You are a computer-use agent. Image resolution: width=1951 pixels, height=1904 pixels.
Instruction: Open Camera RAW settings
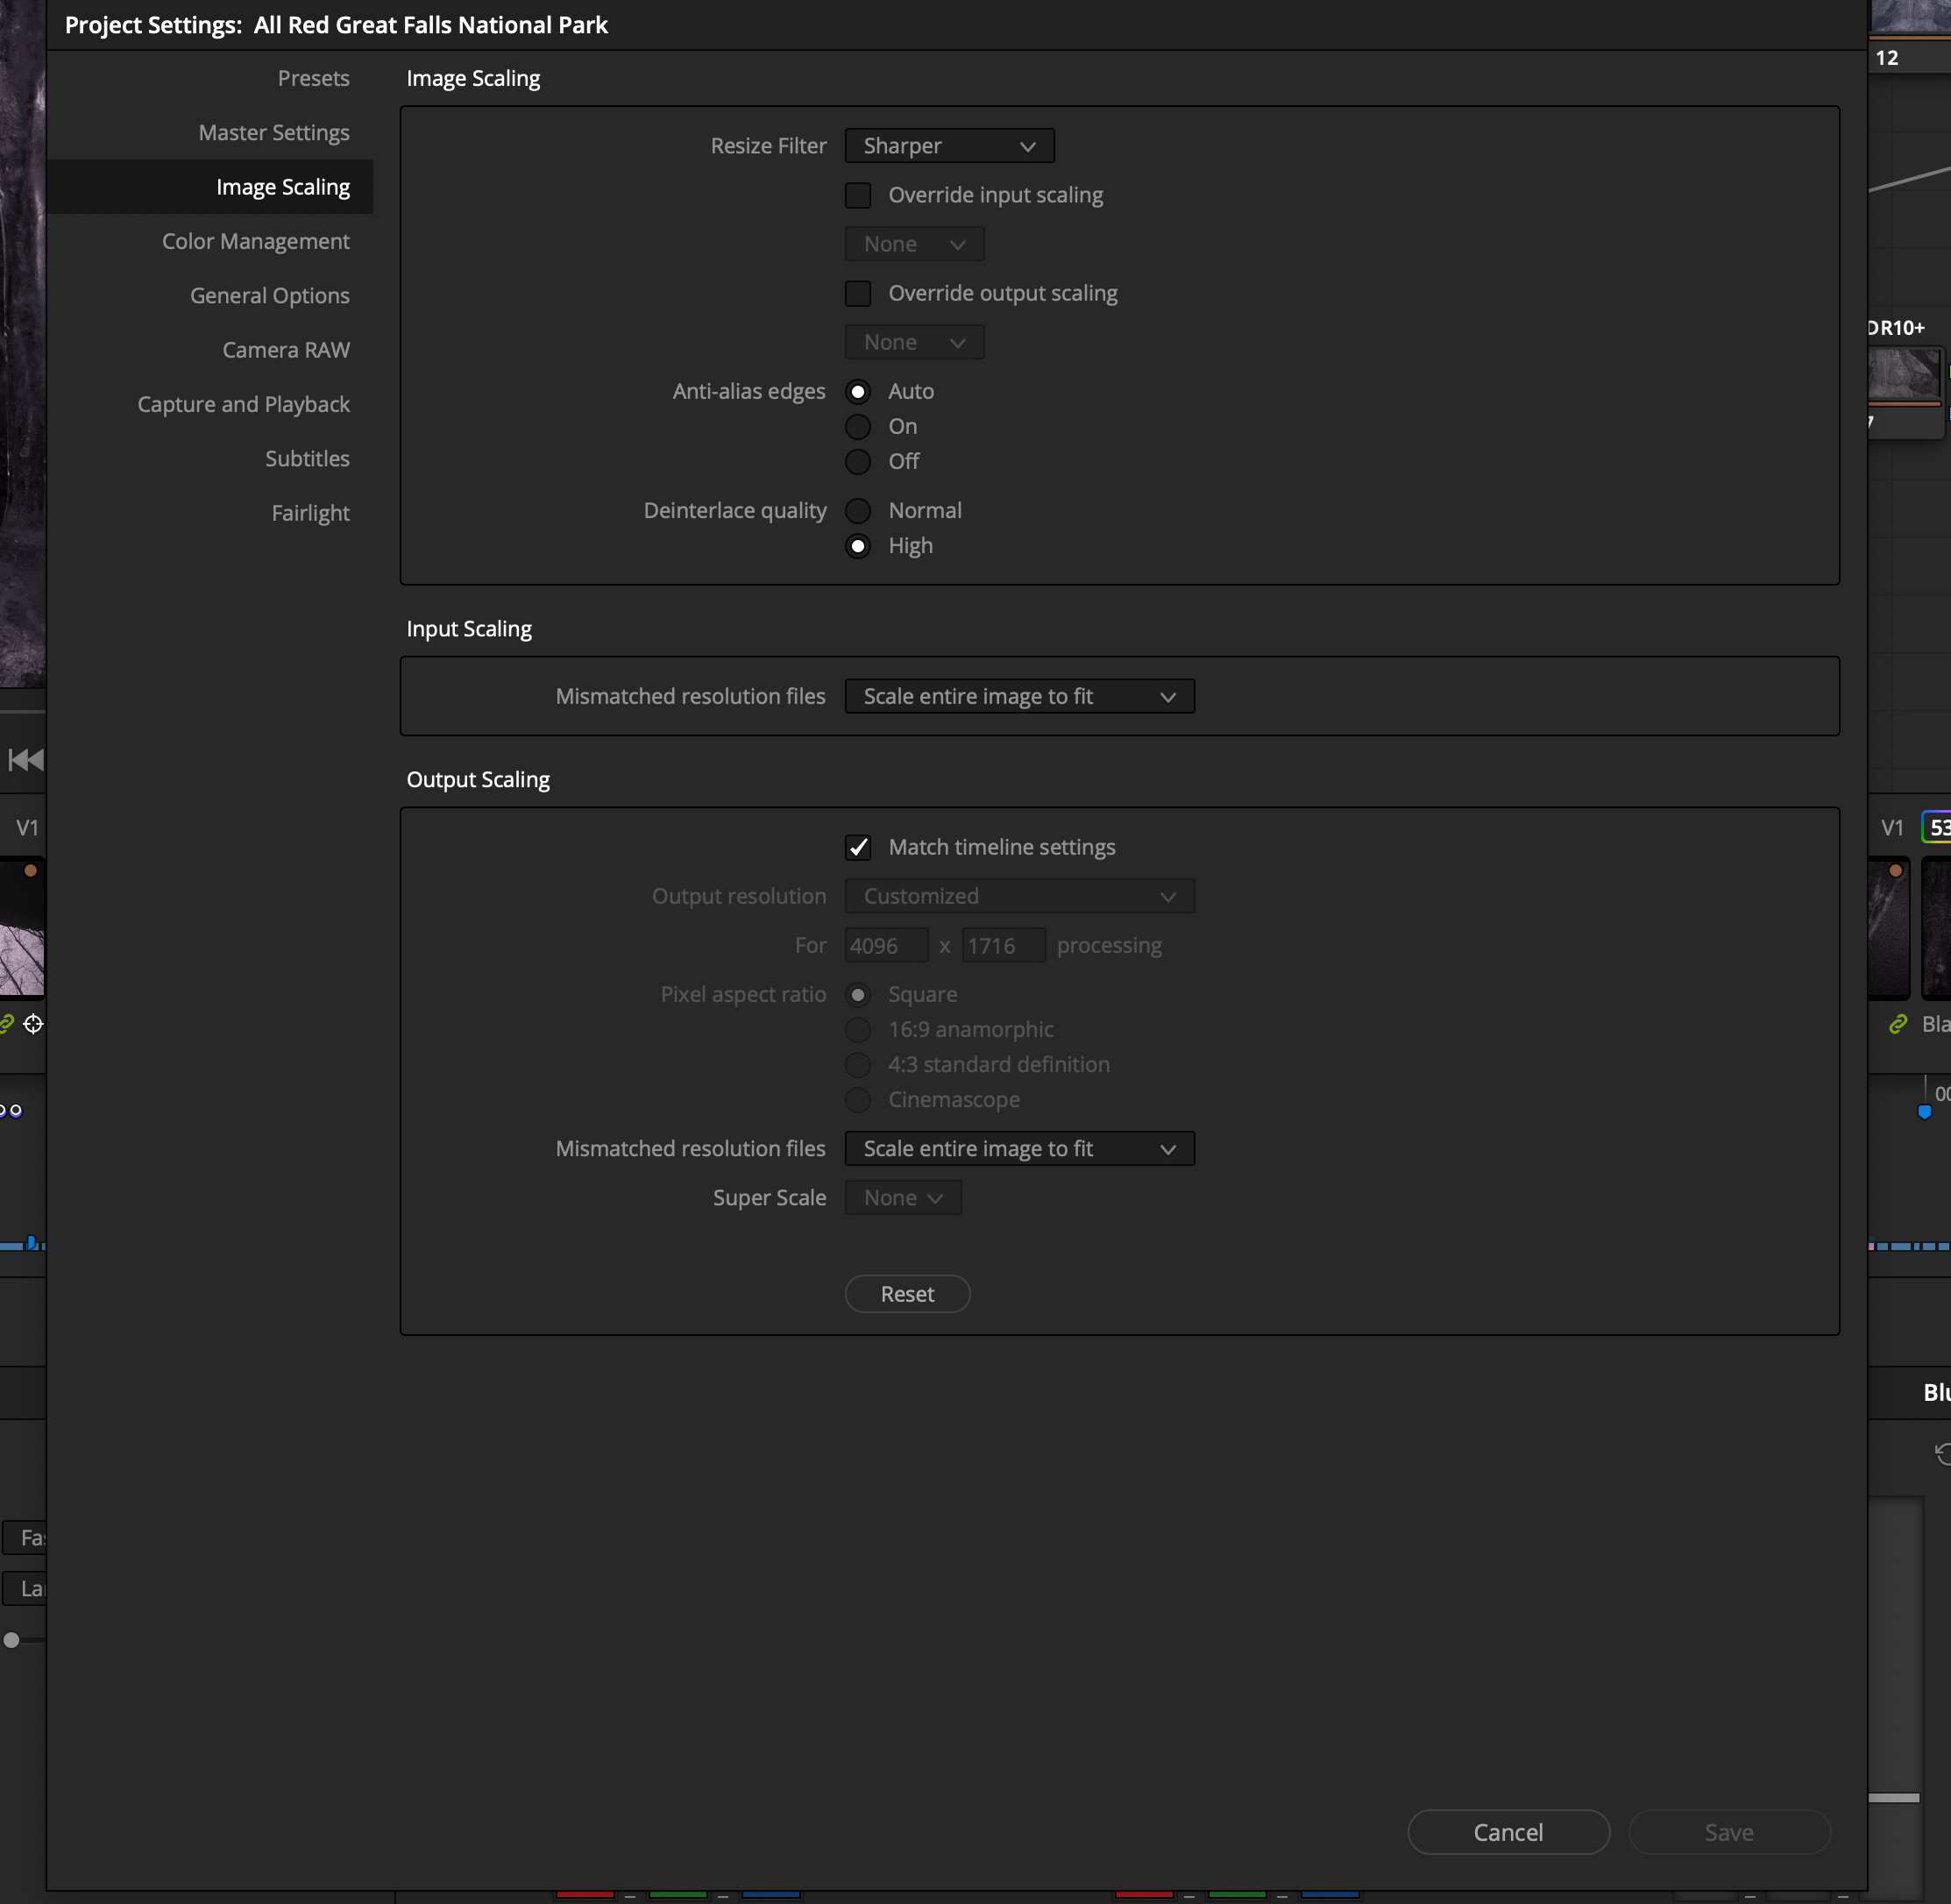[x=286, y=350]
